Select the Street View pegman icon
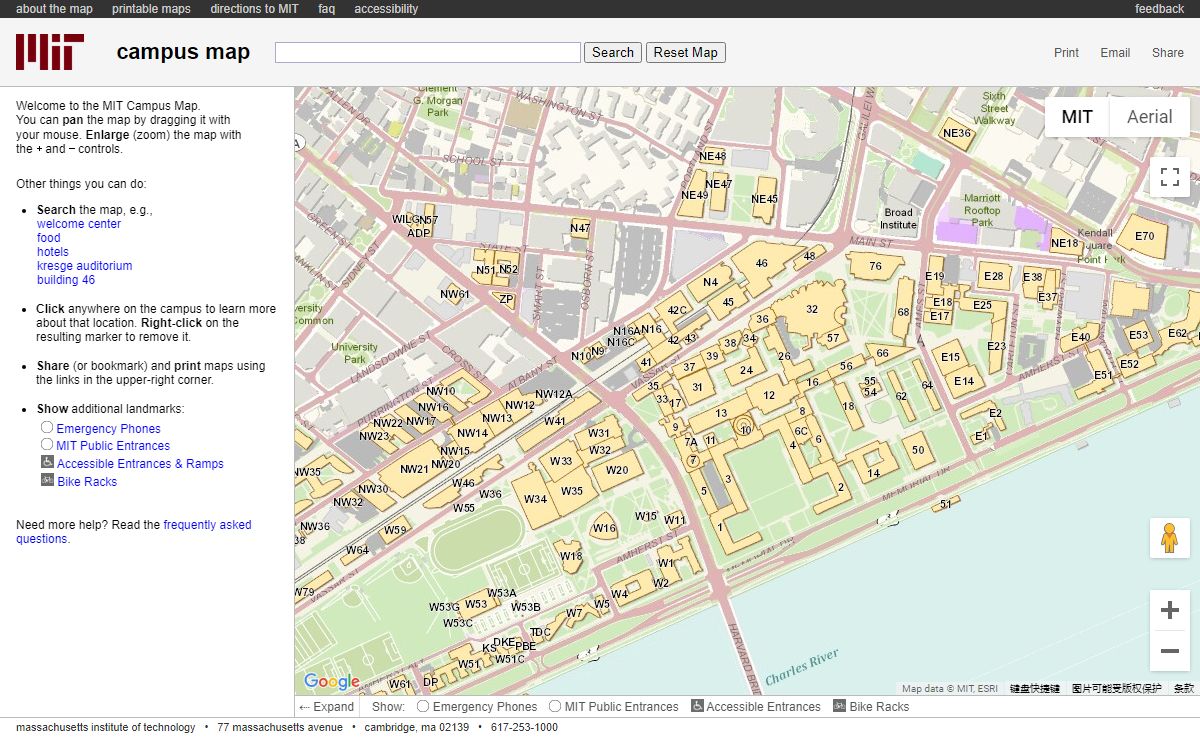Image resolution: width=1200 pixels, height=740 pixels. point(1170,538)
